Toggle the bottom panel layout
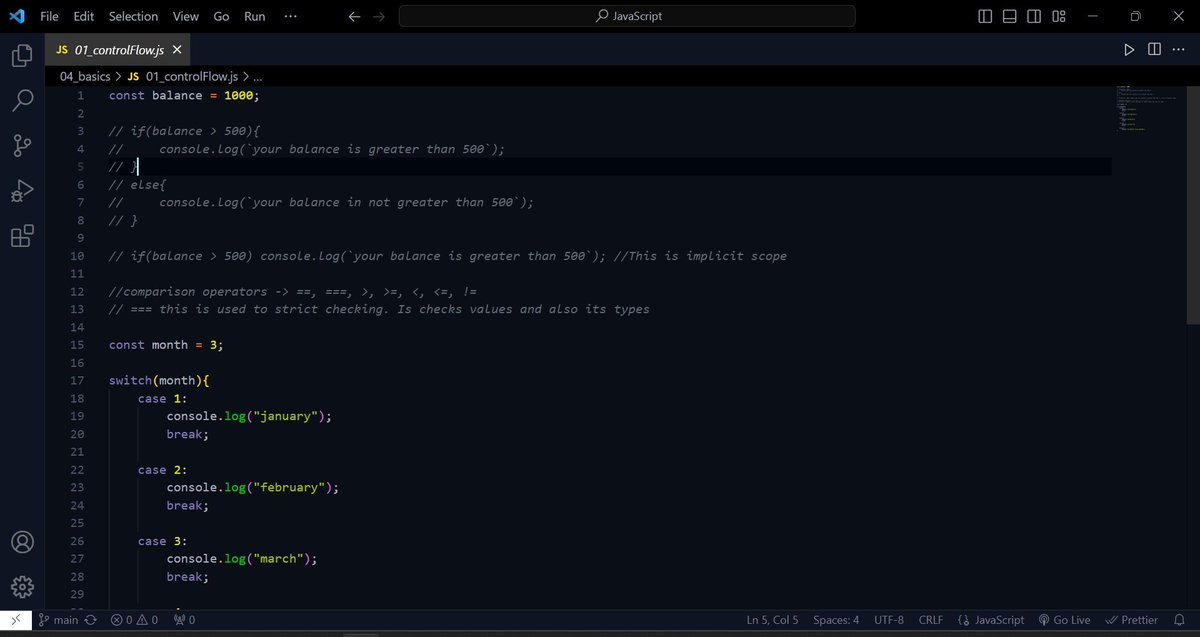The height and width of the screenshot is (637, 1200). (x=1009, y=16)
